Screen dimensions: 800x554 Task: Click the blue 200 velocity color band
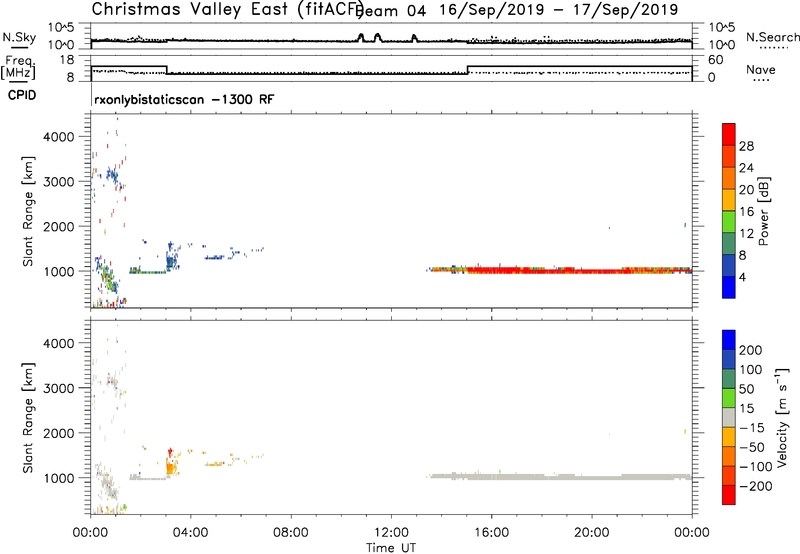click(729, 340)
